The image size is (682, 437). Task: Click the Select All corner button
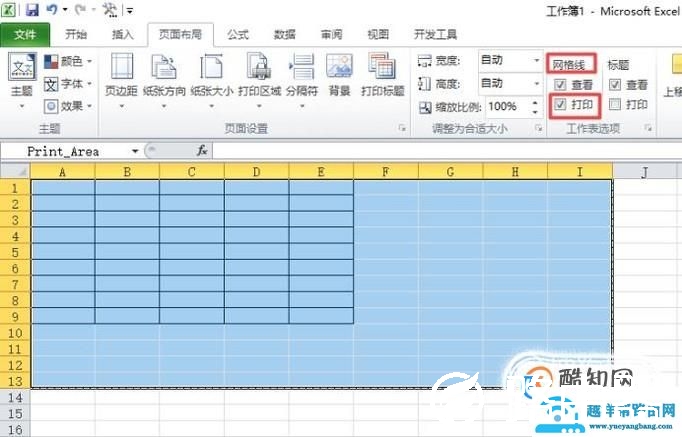(15, 172)
